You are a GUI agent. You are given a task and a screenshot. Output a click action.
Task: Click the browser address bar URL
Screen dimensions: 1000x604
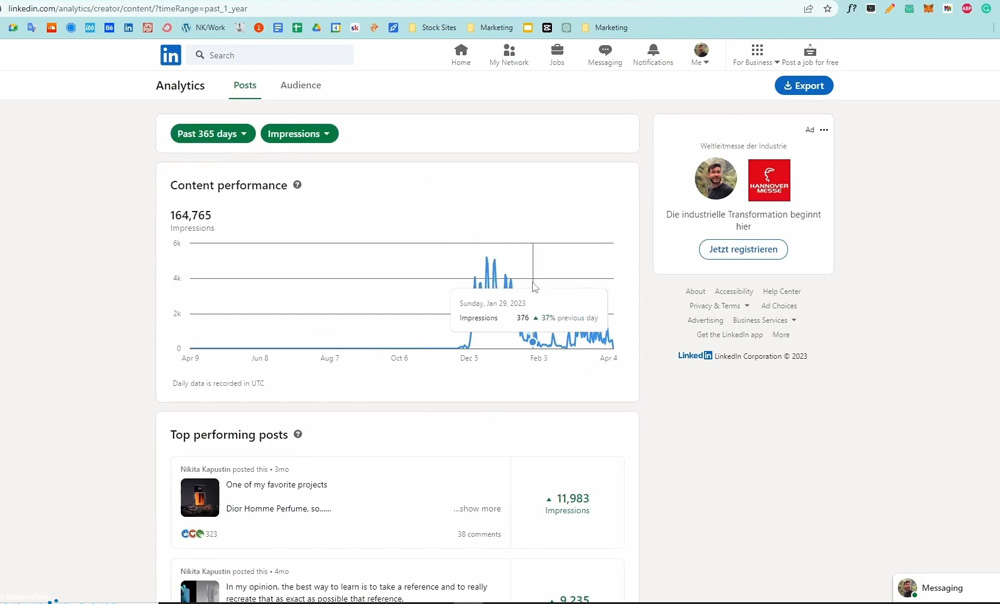tap(128, 8)
